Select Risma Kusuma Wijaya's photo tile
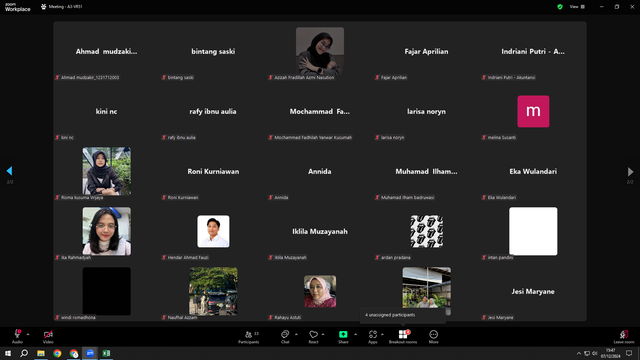The image size is (640, 360). pyautogui.click(x=107, y=171)
